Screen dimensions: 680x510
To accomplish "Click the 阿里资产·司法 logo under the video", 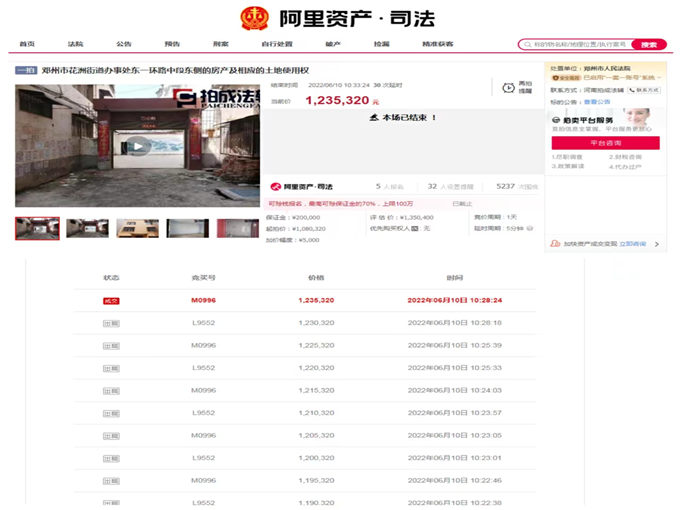I will [301, 187].
